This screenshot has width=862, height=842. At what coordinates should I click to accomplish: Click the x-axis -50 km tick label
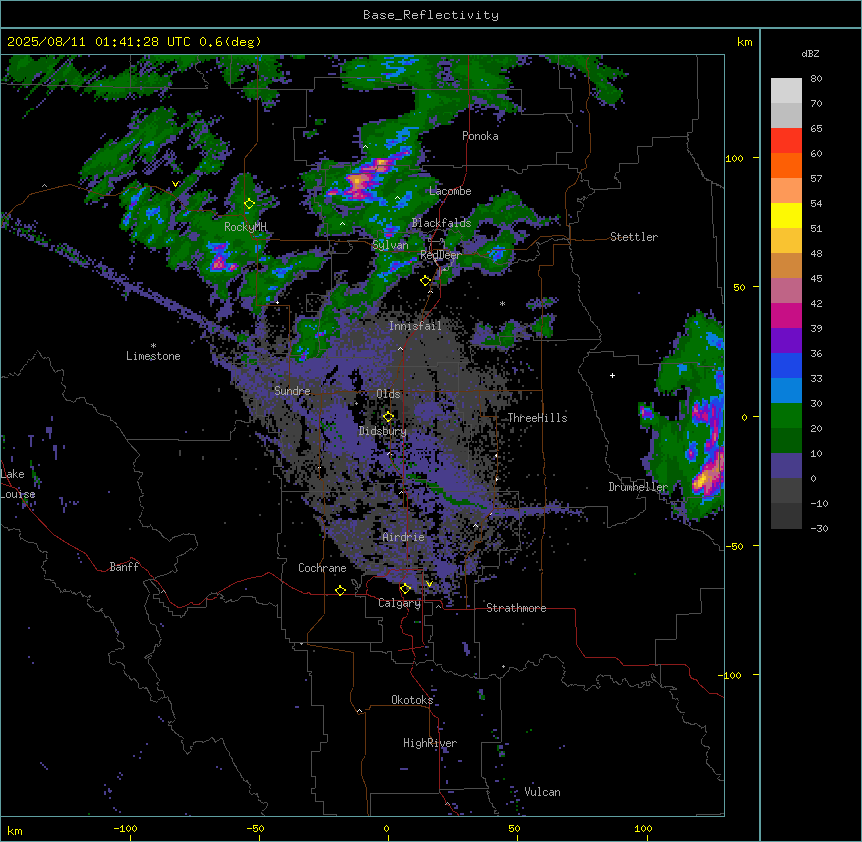point(255,828)
